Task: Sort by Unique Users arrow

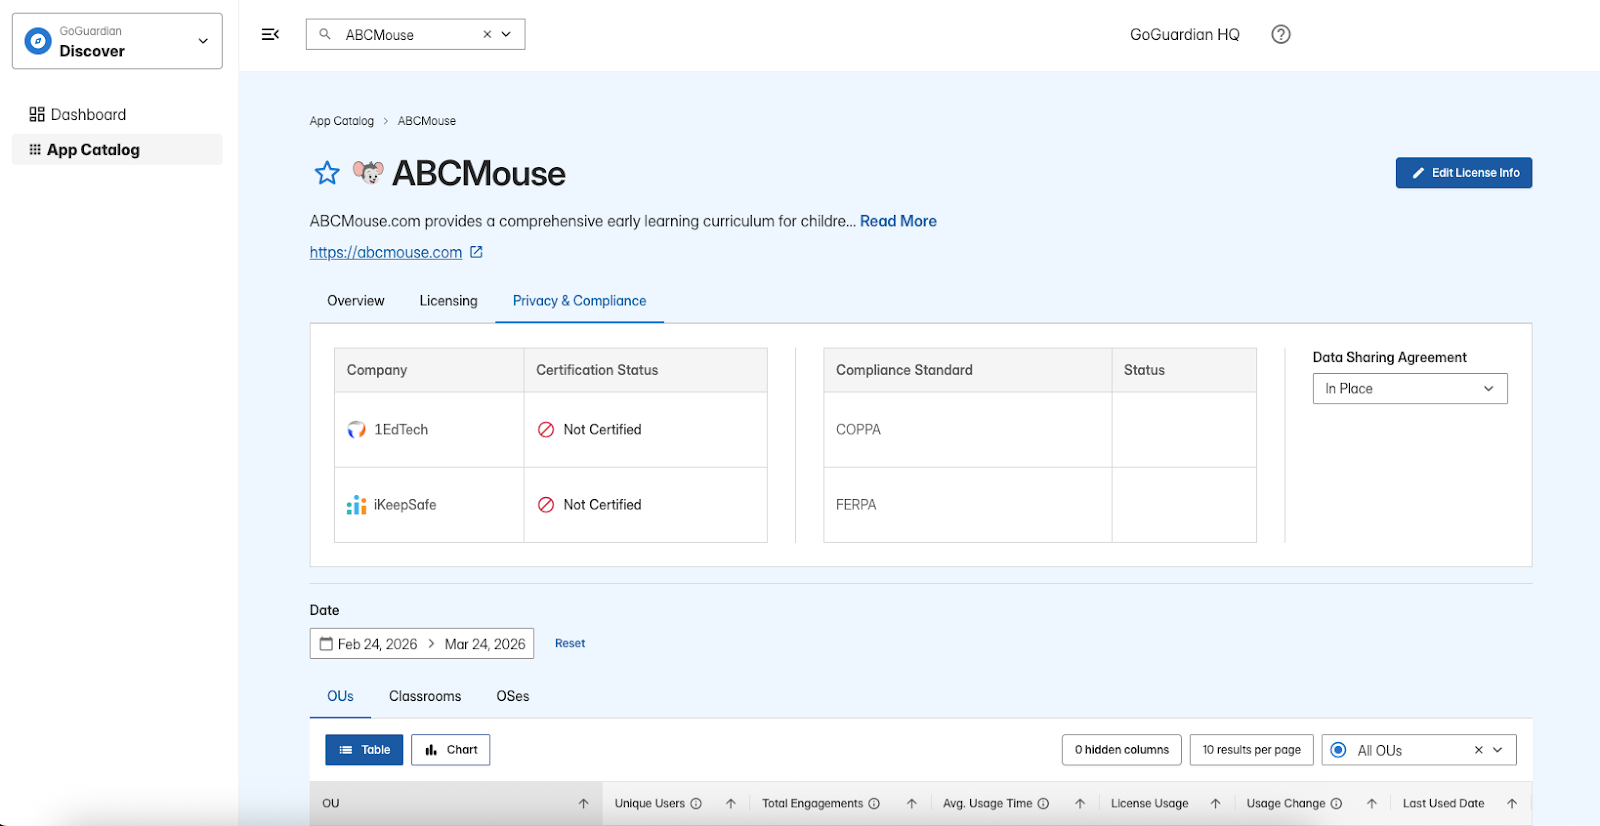Action: point(731,804)
